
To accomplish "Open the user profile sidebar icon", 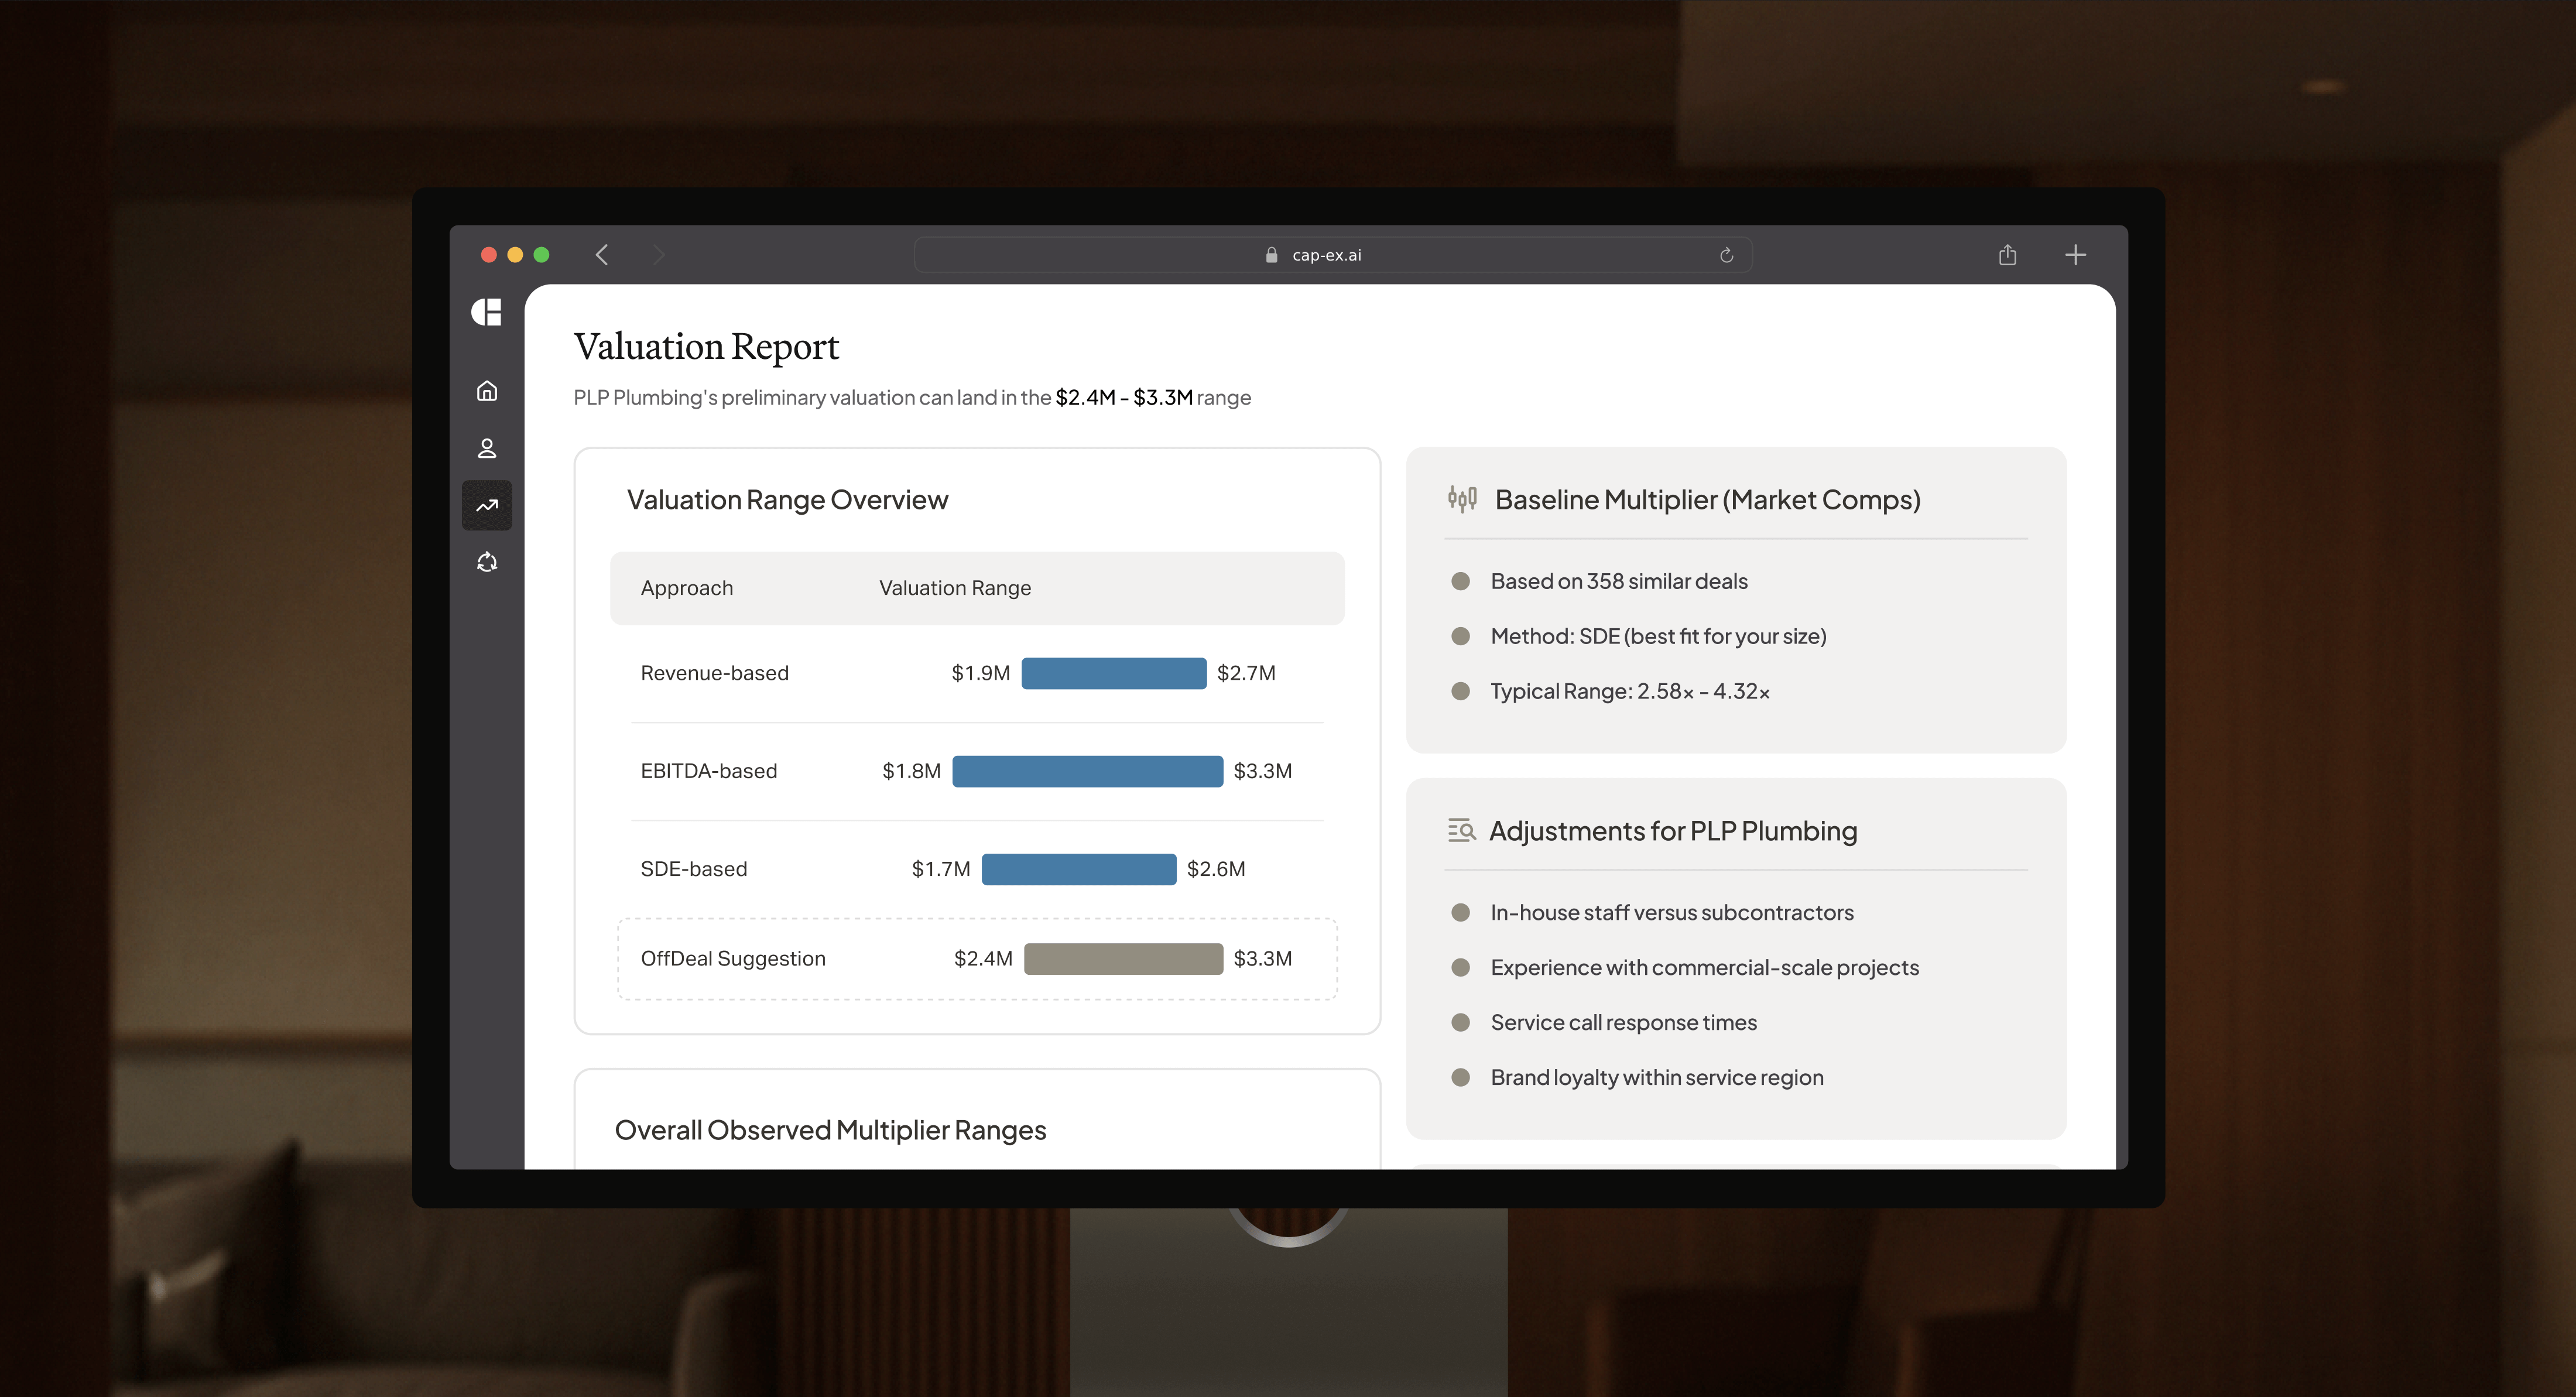I will pyautogui.click(x=487, y=448).
